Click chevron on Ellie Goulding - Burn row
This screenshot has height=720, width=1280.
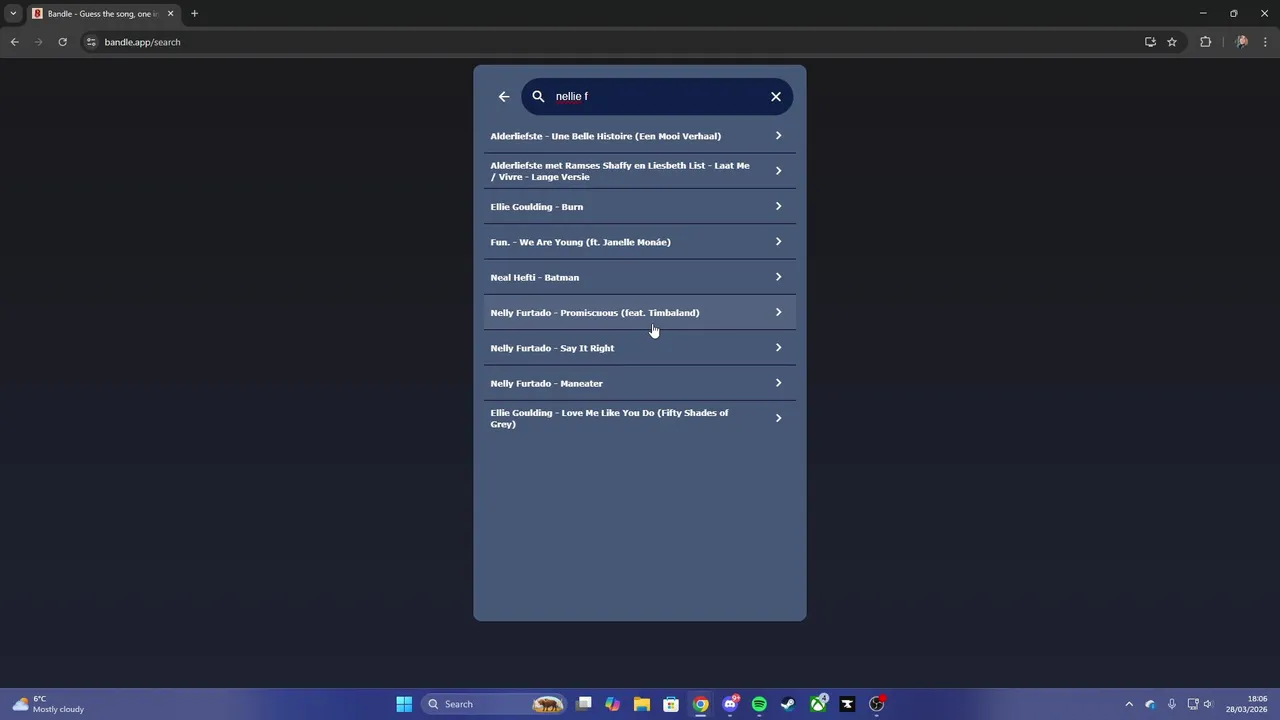click(778, 207)
